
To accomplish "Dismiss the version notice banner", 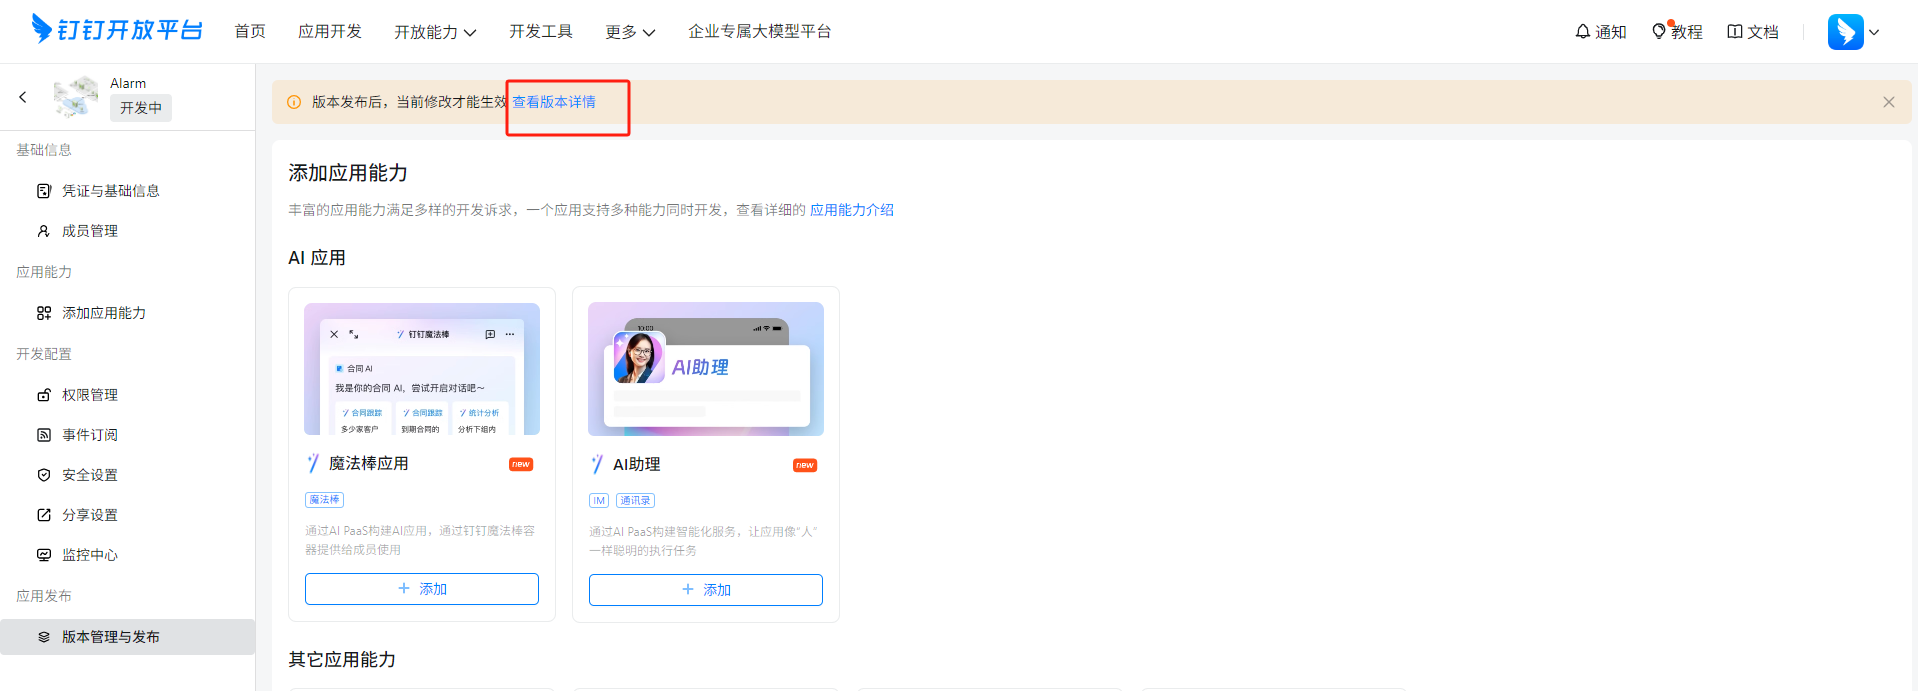I will [1888, 102].
